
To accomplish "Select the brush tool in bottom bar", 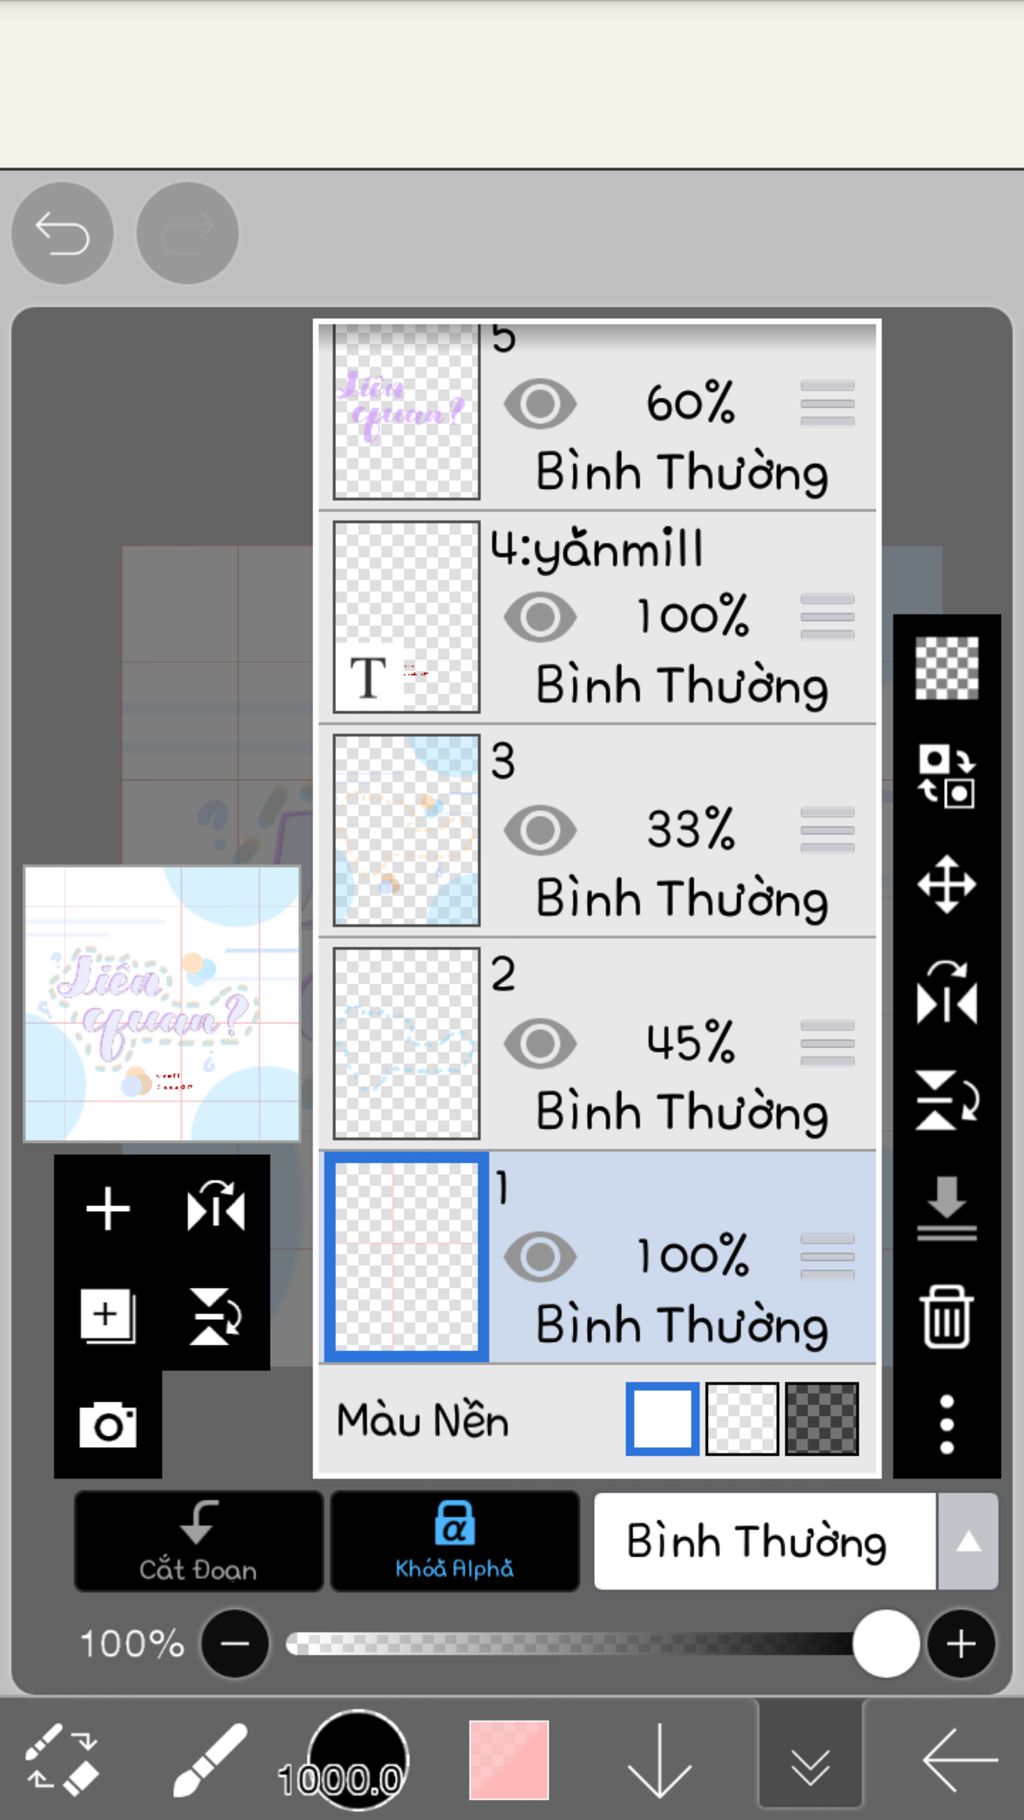I will [210, 1760].
